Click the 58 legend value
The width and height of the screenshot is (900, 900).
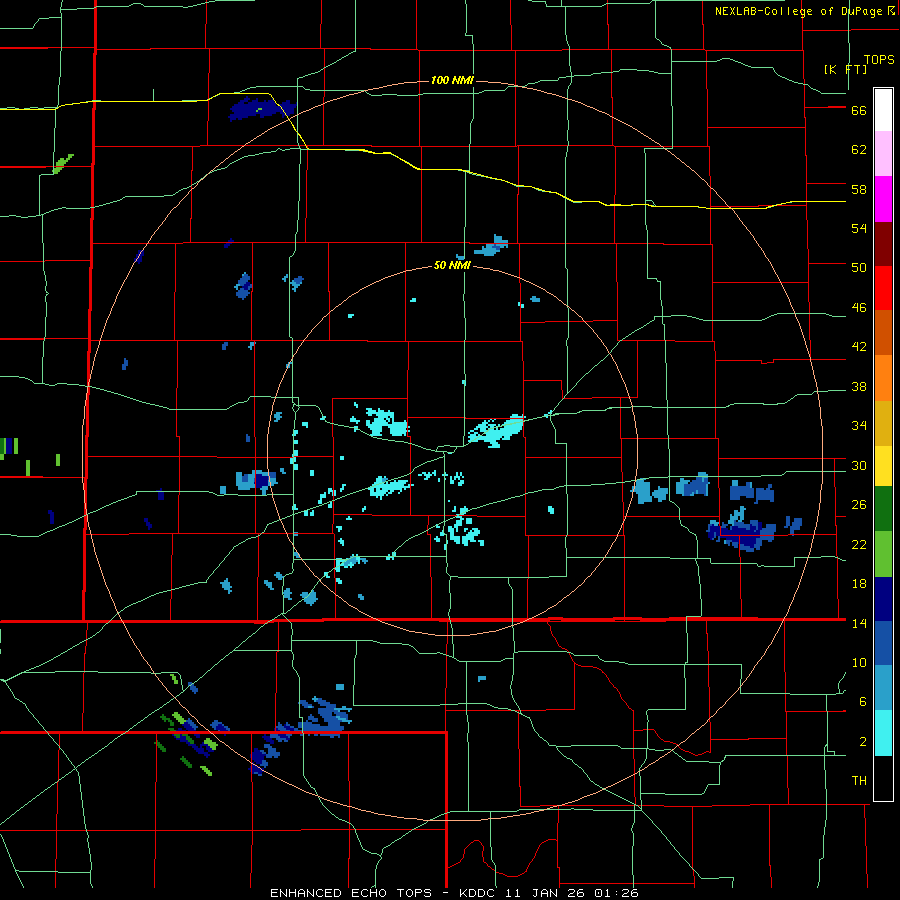pos(859,189)
